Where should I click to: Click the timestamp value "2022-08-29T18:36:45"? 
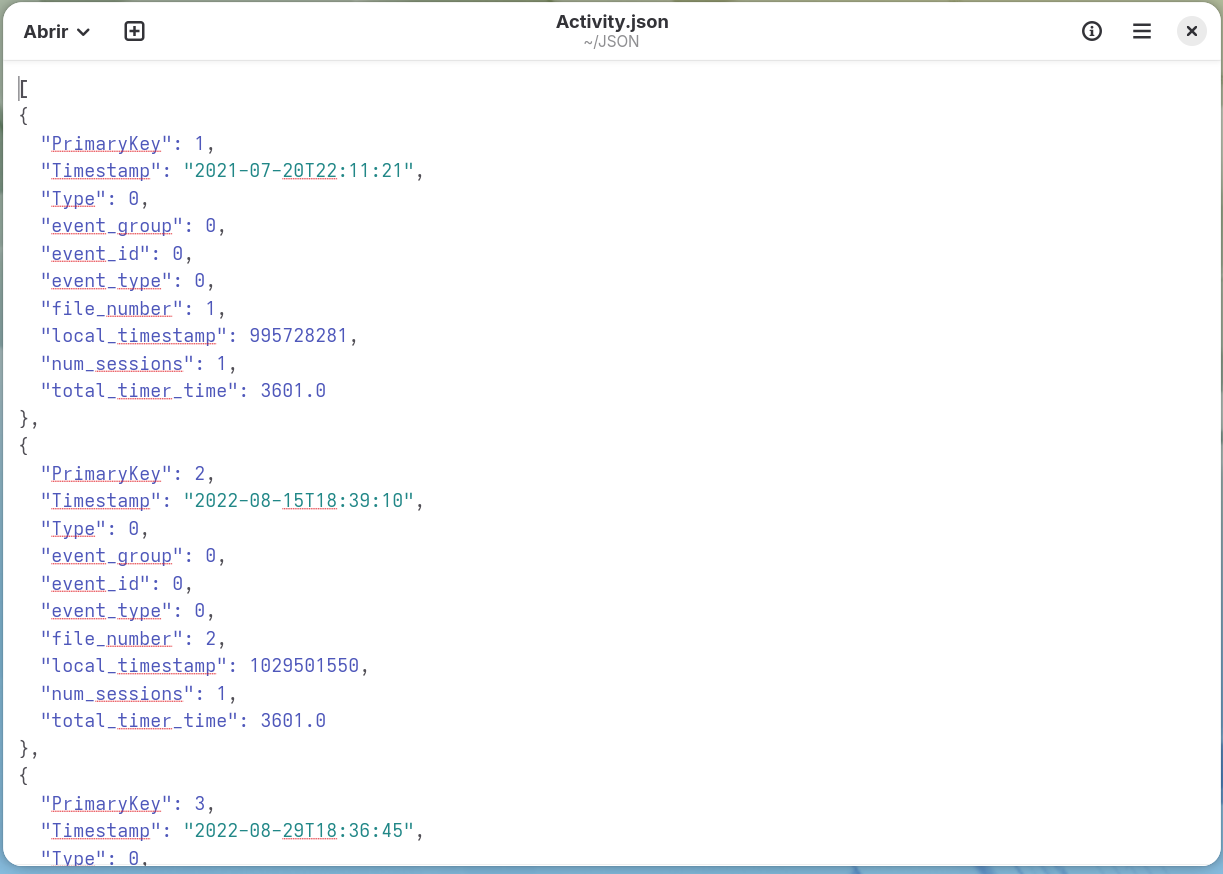click(x=299, y=831)
